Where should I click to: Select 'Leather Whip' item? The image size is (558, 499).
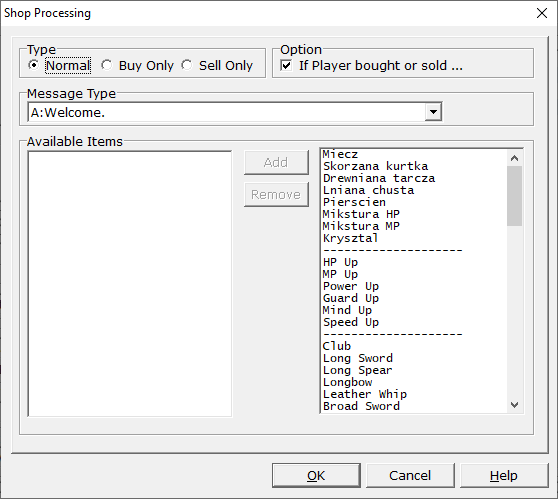click(x=414, y=394)
